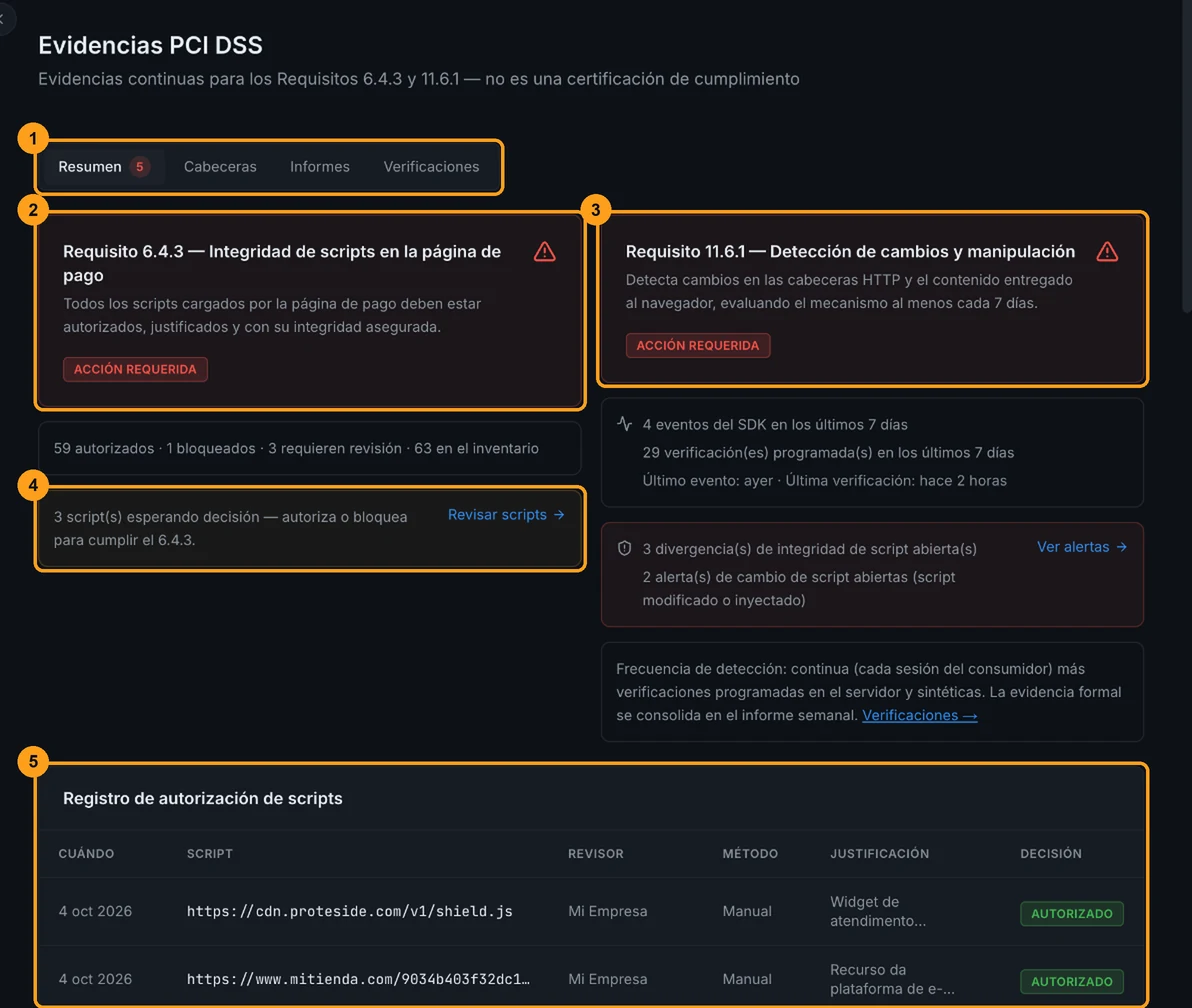Click the vertical scrollbar on the right edge

(x=1187, y=156)
